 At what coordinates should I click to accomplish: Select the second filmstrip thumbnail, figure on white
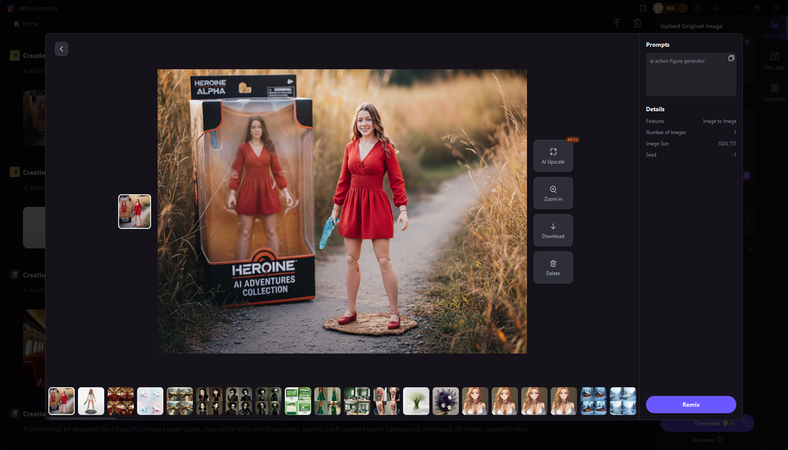[x=91, y=401]
